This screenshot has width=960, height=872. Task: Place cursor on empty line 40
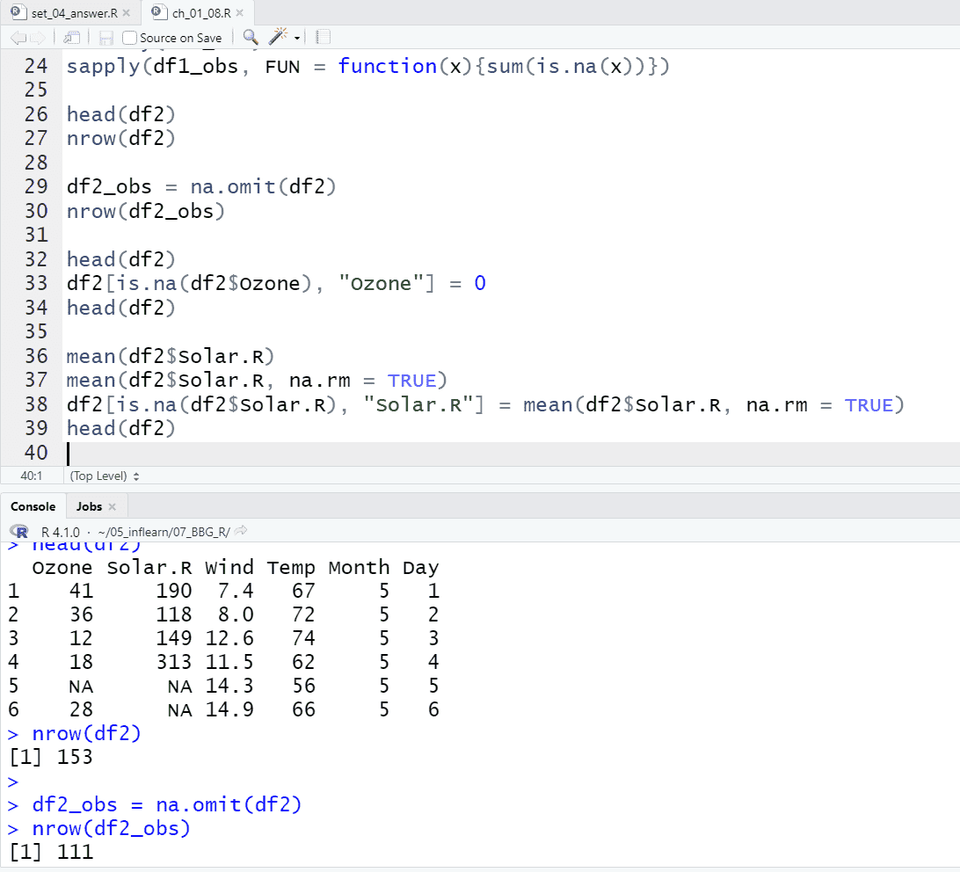click(513, 454)
